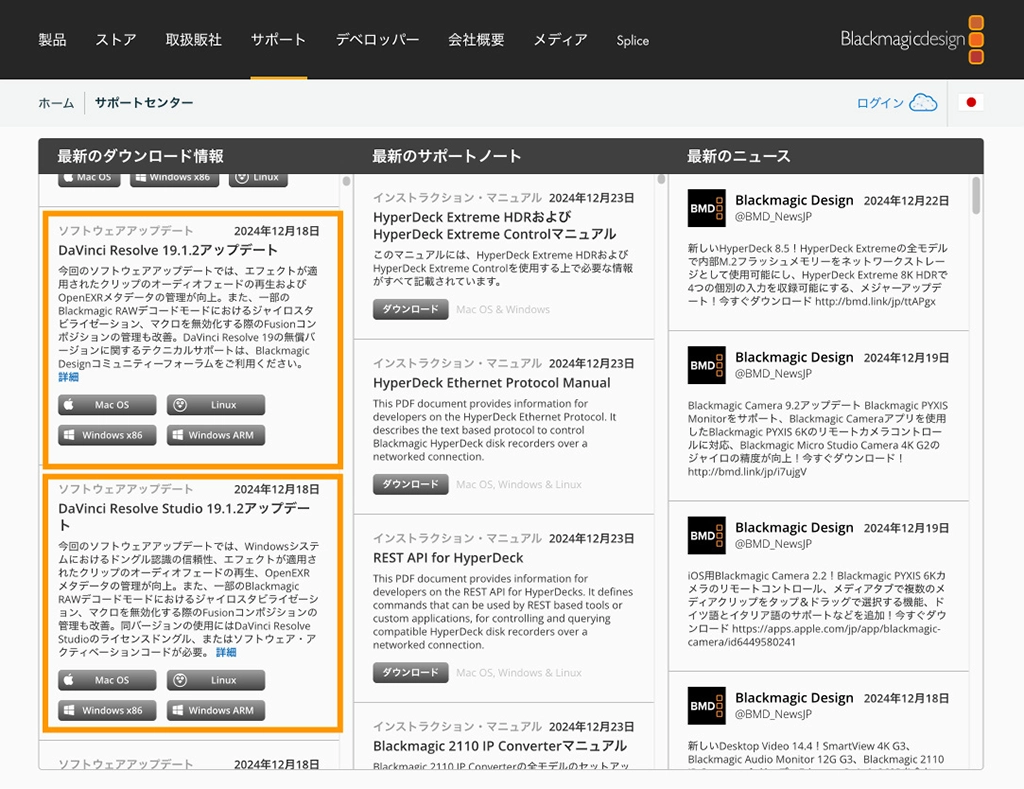Open HyperDeck Extreme HDR manual title
The width and height of the screenshot is (1024, 789).
(x=494, y=225)
